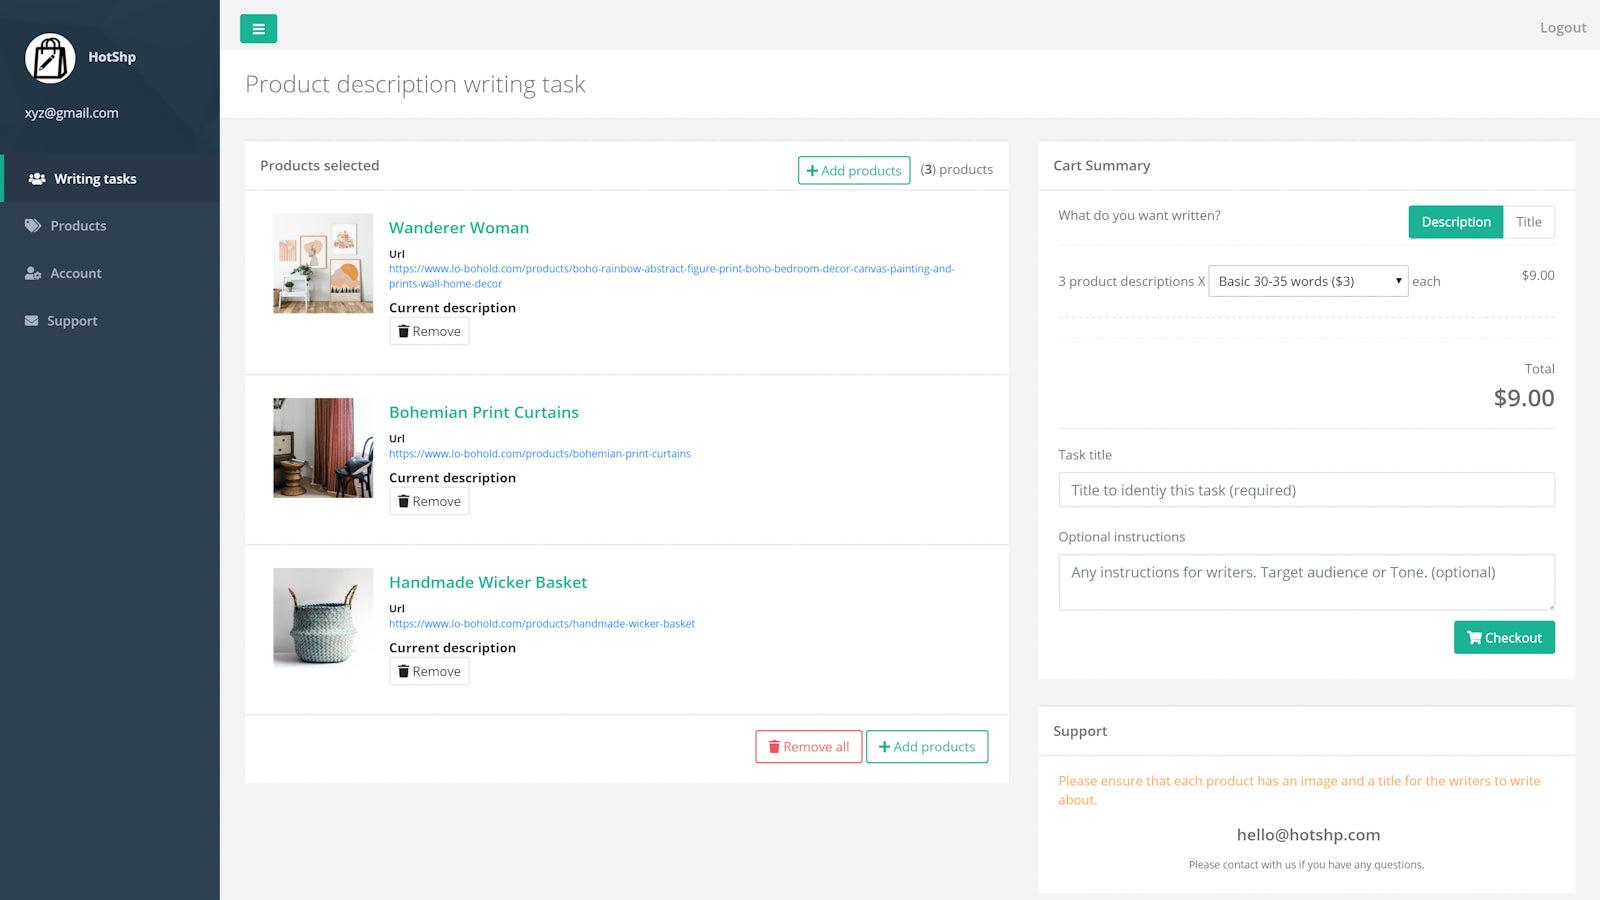1600x900 pixels.
Task: Click the red Remove all button
Action: 808,747
